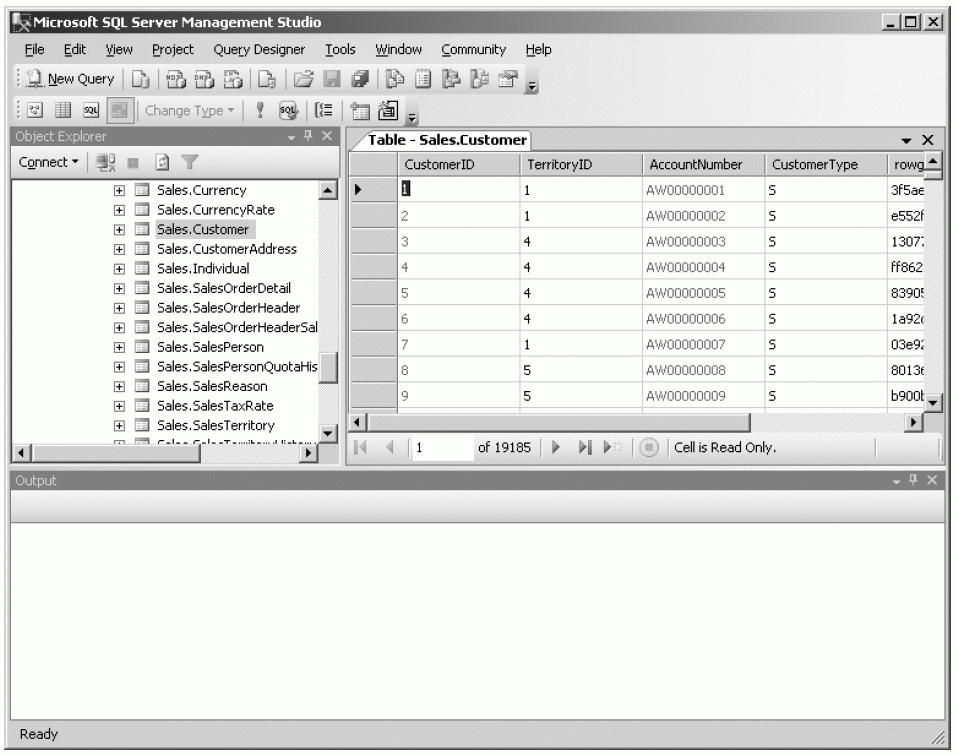Toggle the SQL pane
Image resolution: width=957 pixels, height=755 pixels.
[91, 110]
